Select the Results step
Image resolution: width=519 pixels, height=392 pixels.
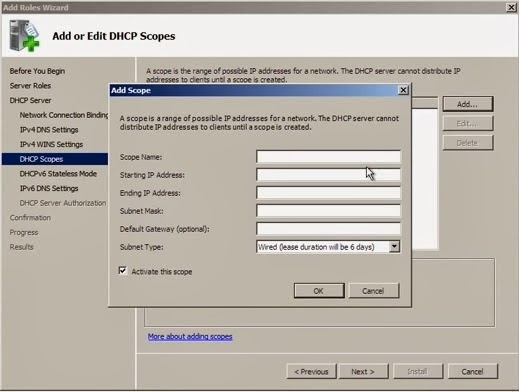point(21,247)
